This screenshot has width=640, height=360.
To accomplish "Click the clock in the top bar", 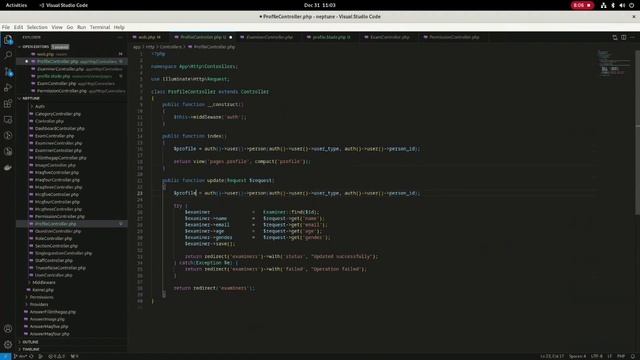I will pyautogui.click(x=320, y=5).
